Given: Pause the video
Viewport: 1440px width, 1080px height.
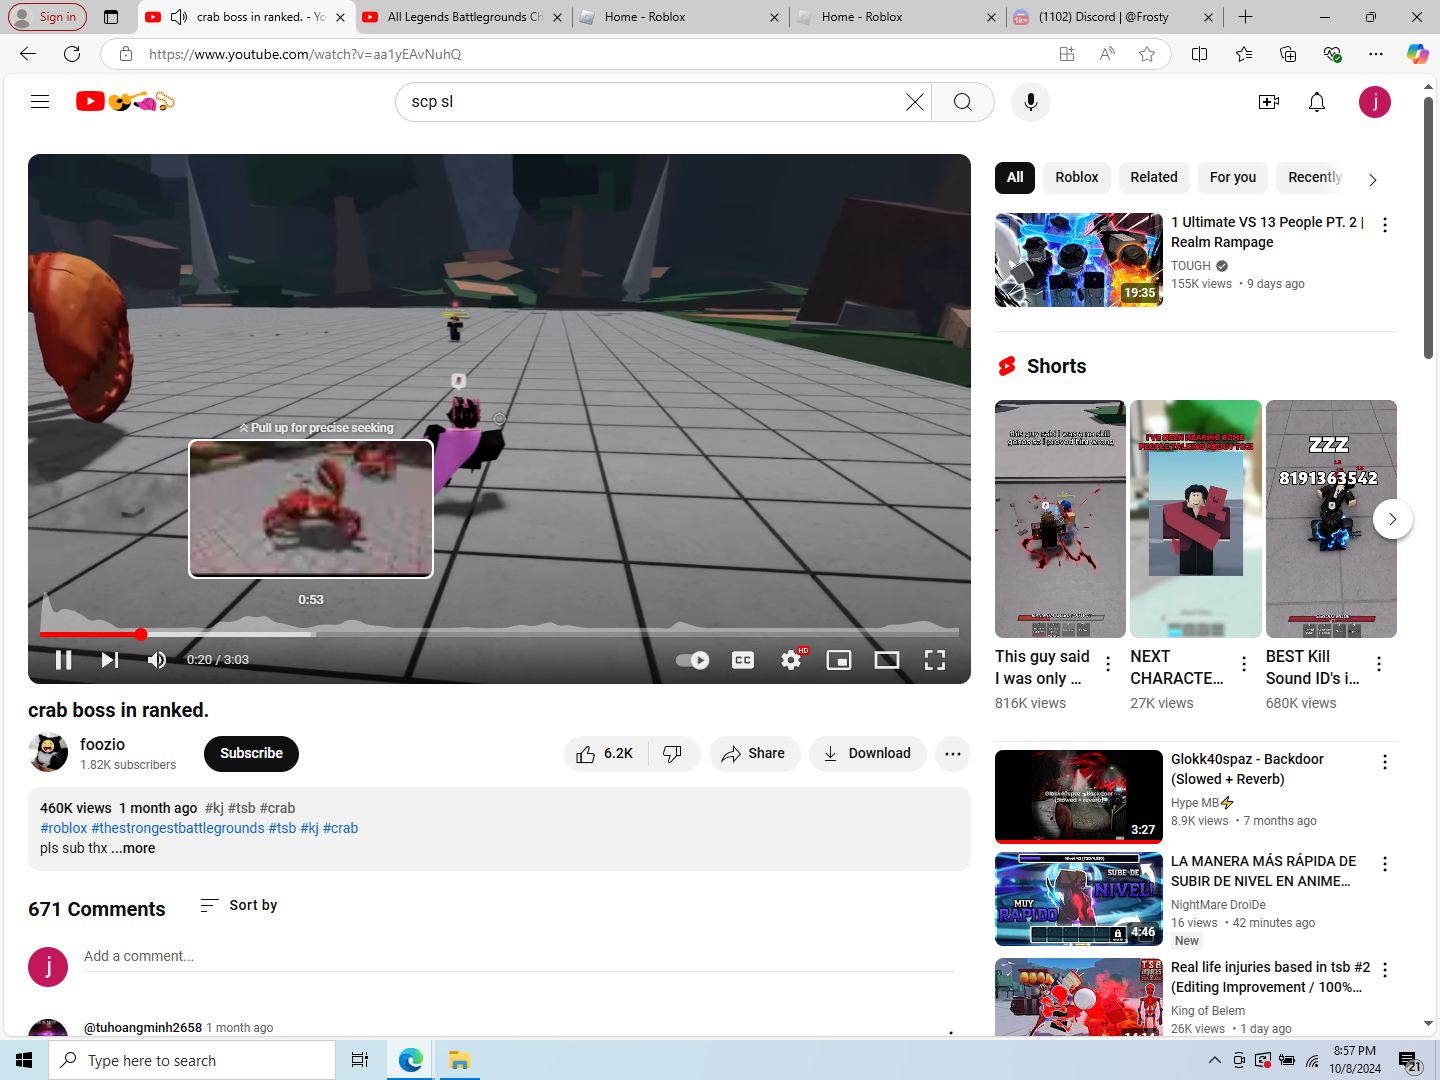Looking at the screenshot, I should 63,660.
